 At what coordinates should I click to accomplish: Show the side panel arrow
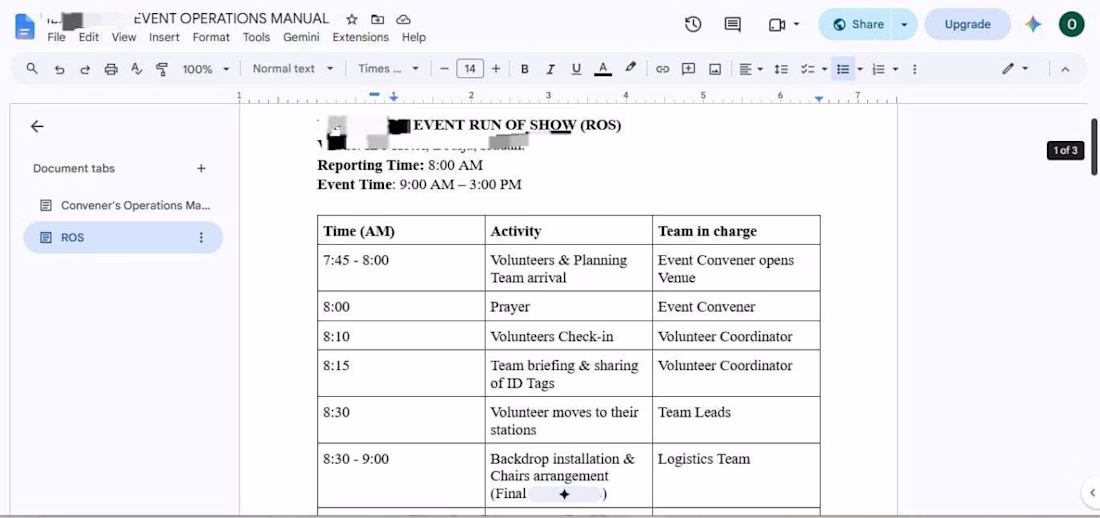point(1092,493)
